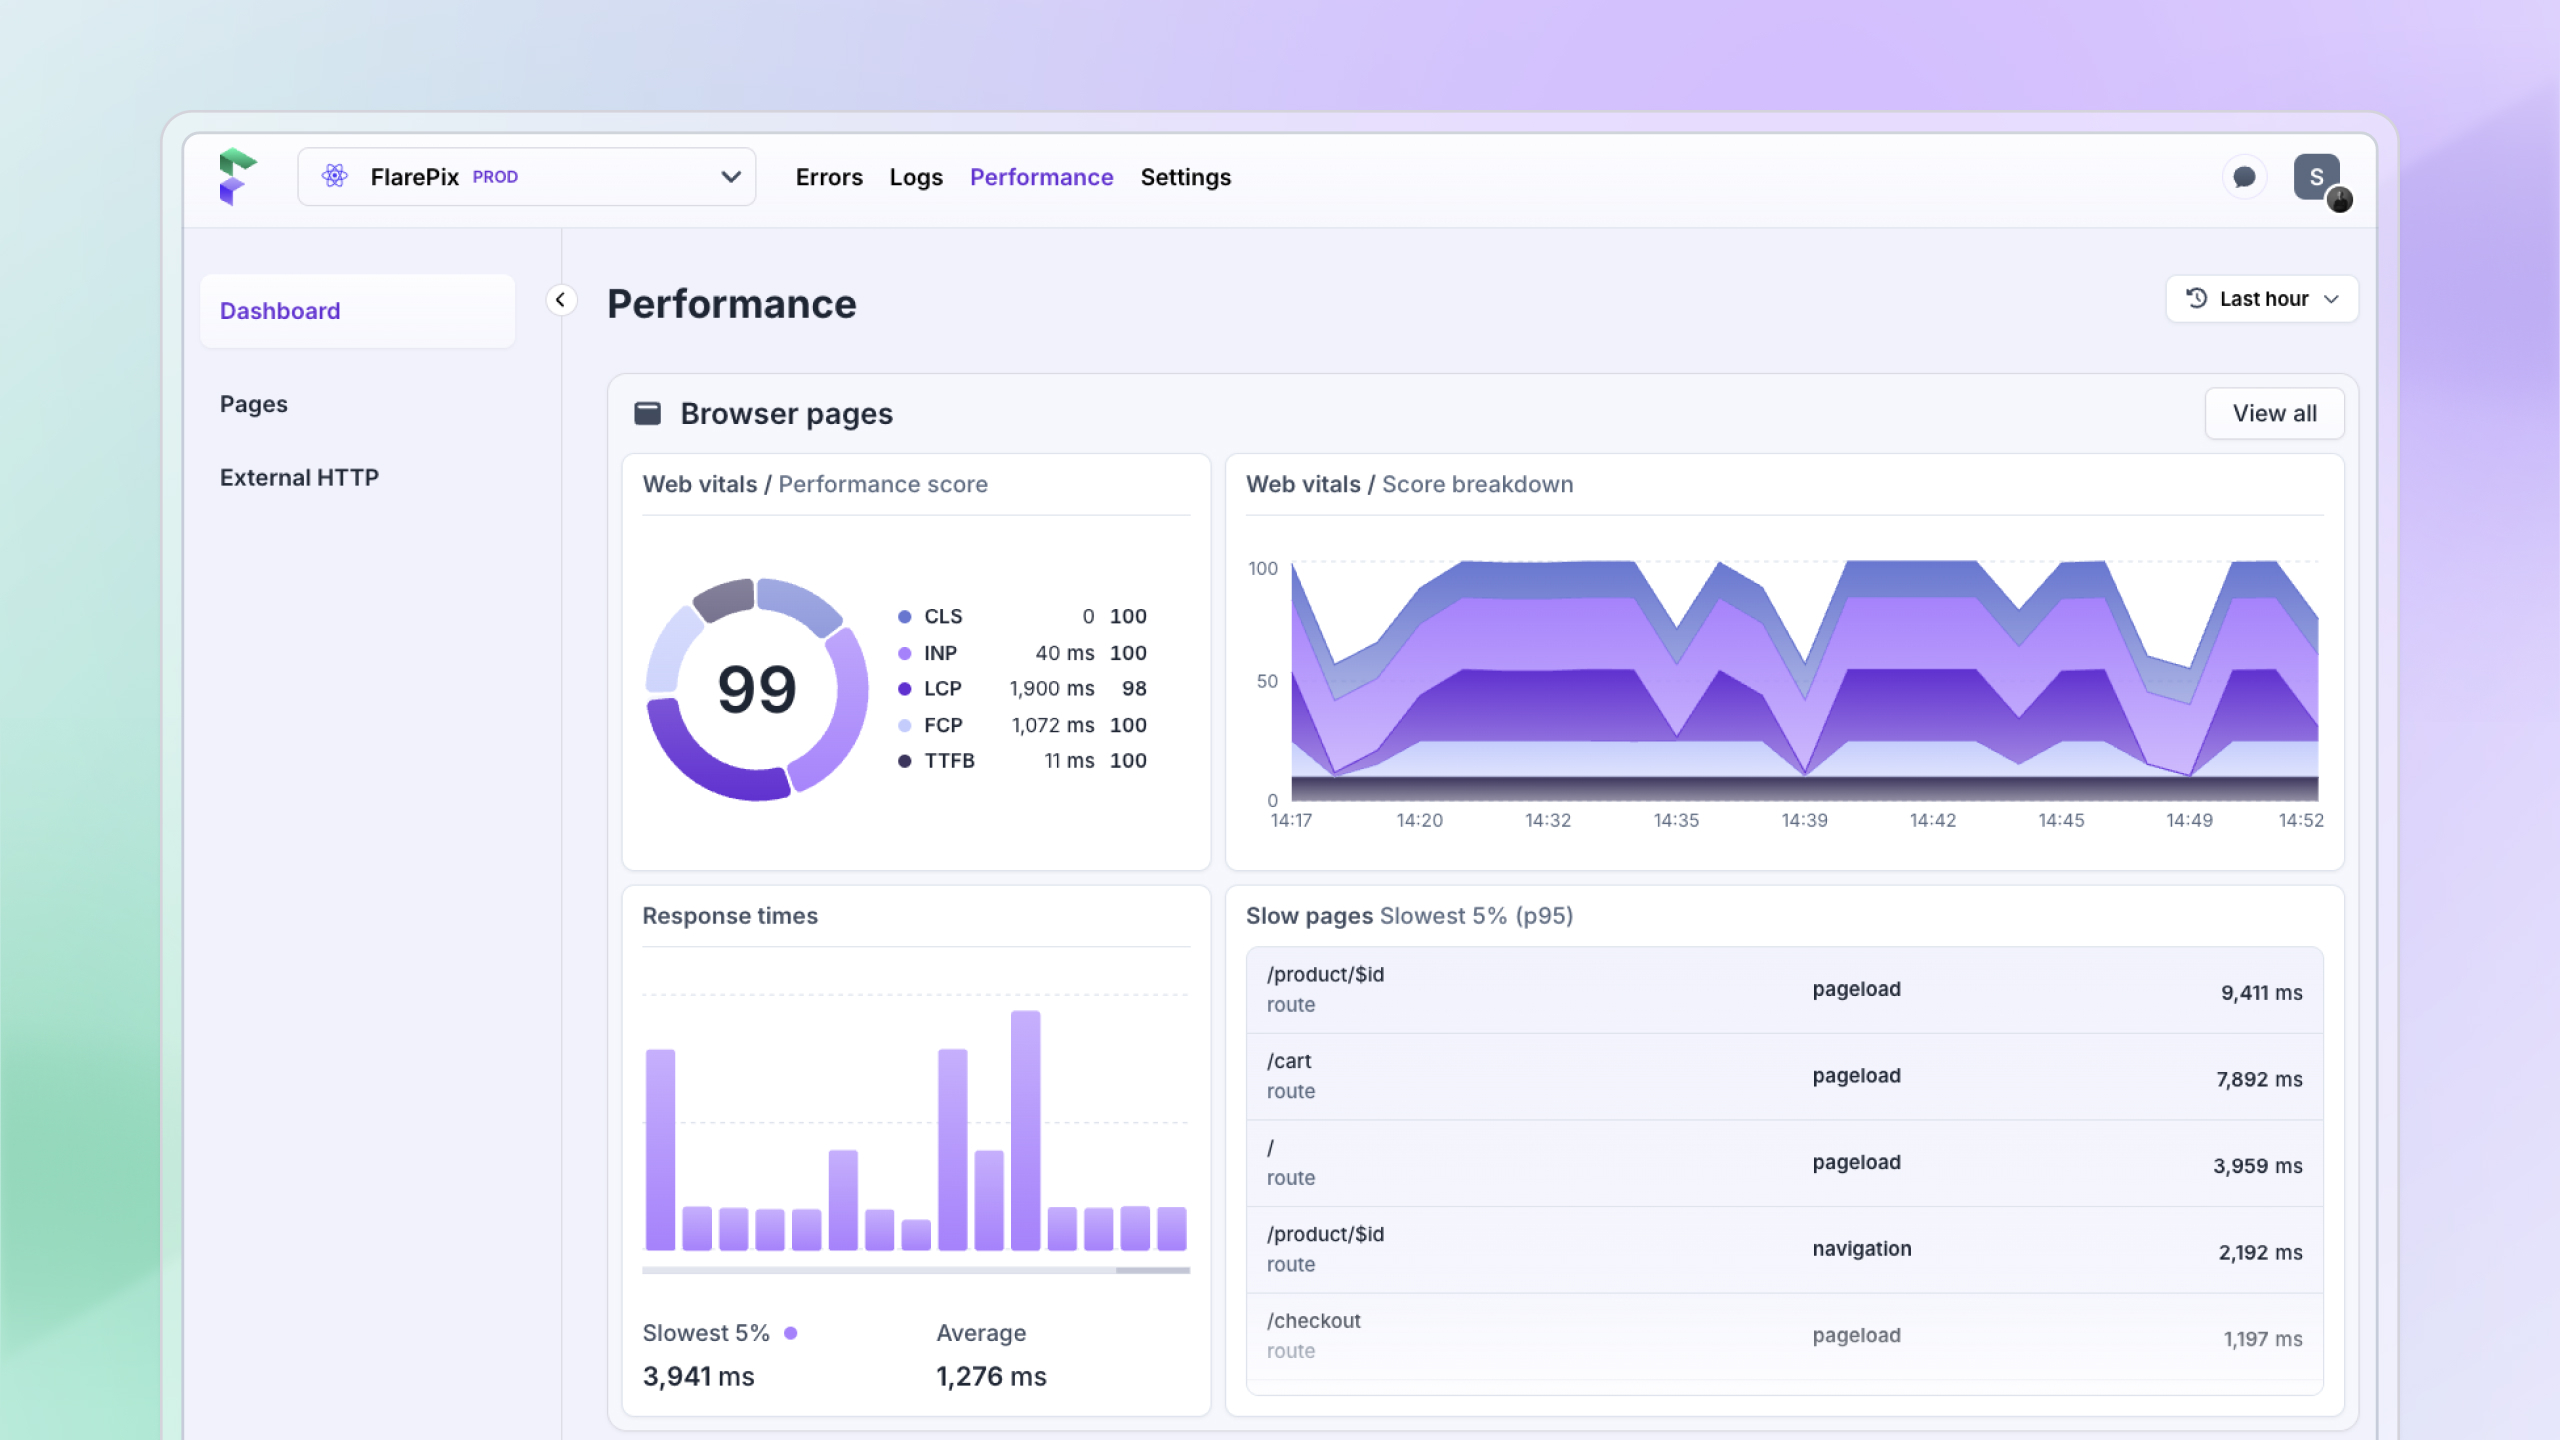
Task: Select Pages in the sidebar
Action: 254,404
